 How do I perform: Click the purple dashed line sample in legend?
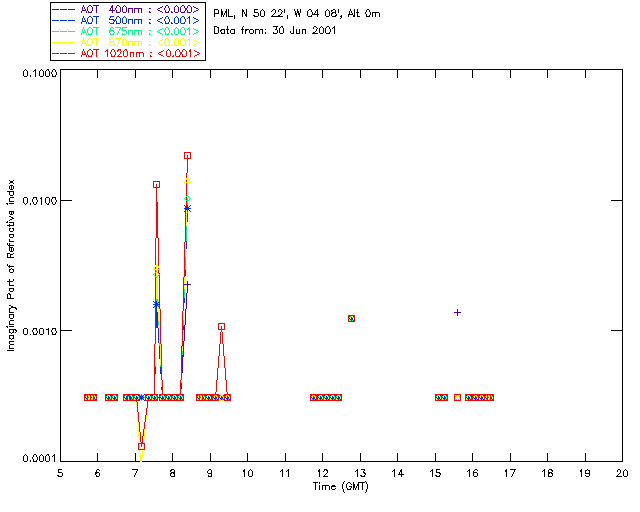tap(64, 9)
